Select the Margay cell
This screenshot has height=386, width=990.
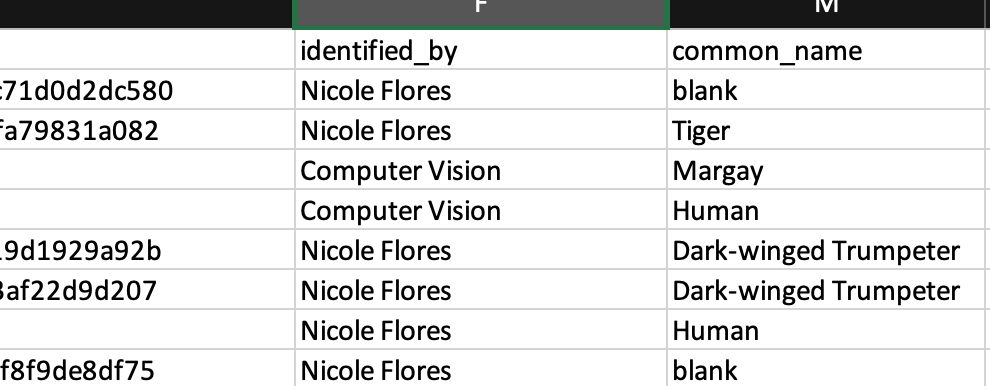[826, 169]
